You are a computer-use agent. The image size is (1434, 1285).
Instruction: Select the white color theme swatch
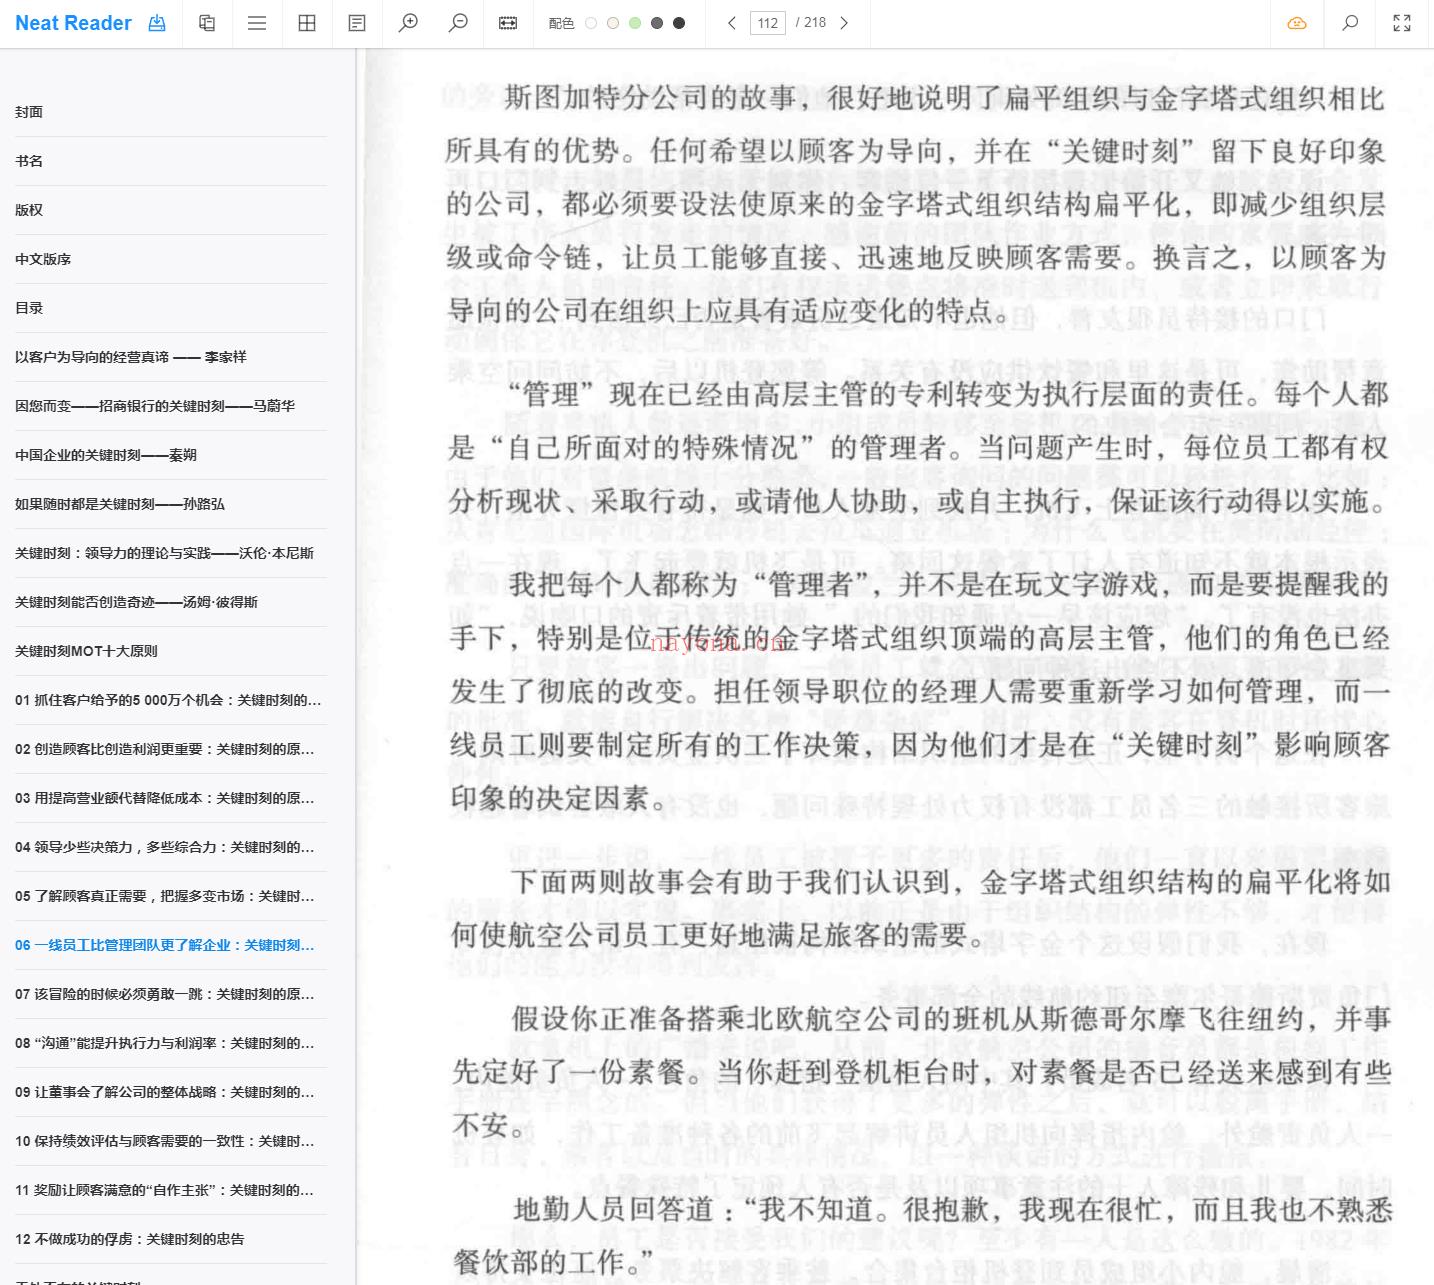pyautogui.click(x=591, y=23)
